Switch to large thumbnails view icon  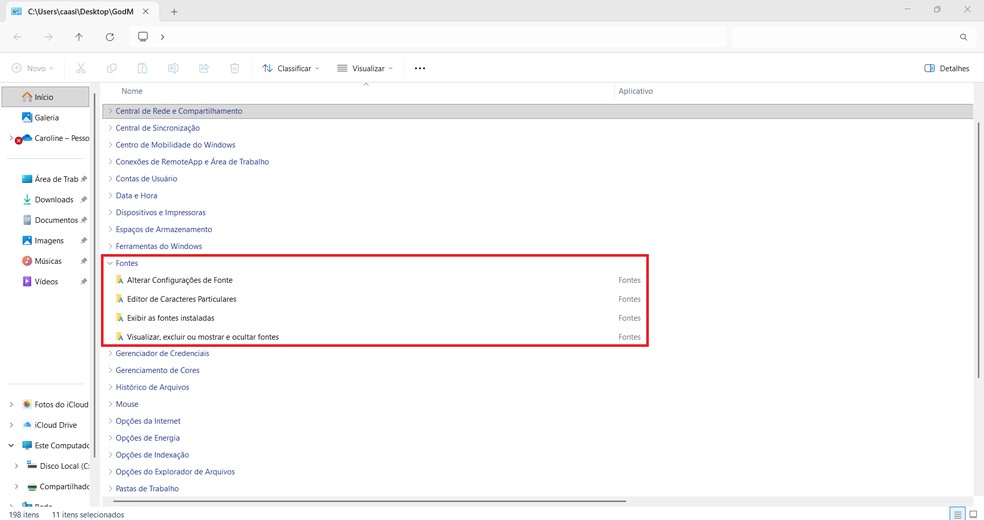(973, 514)
